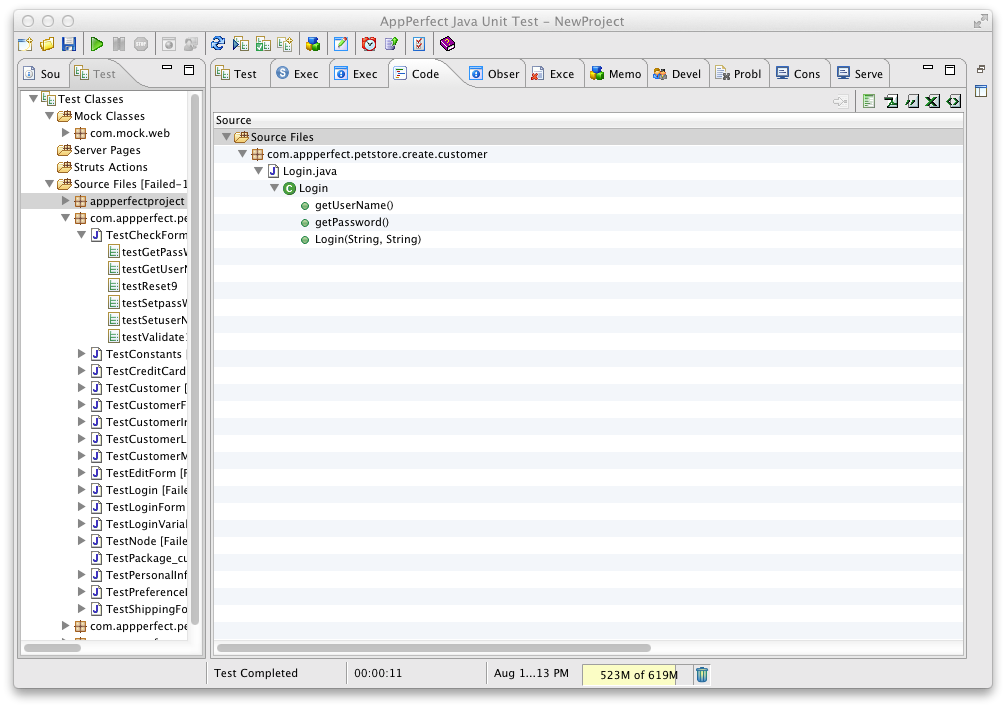
Task: Click the blue refresh arrows icon
Action: click(218, 44)
